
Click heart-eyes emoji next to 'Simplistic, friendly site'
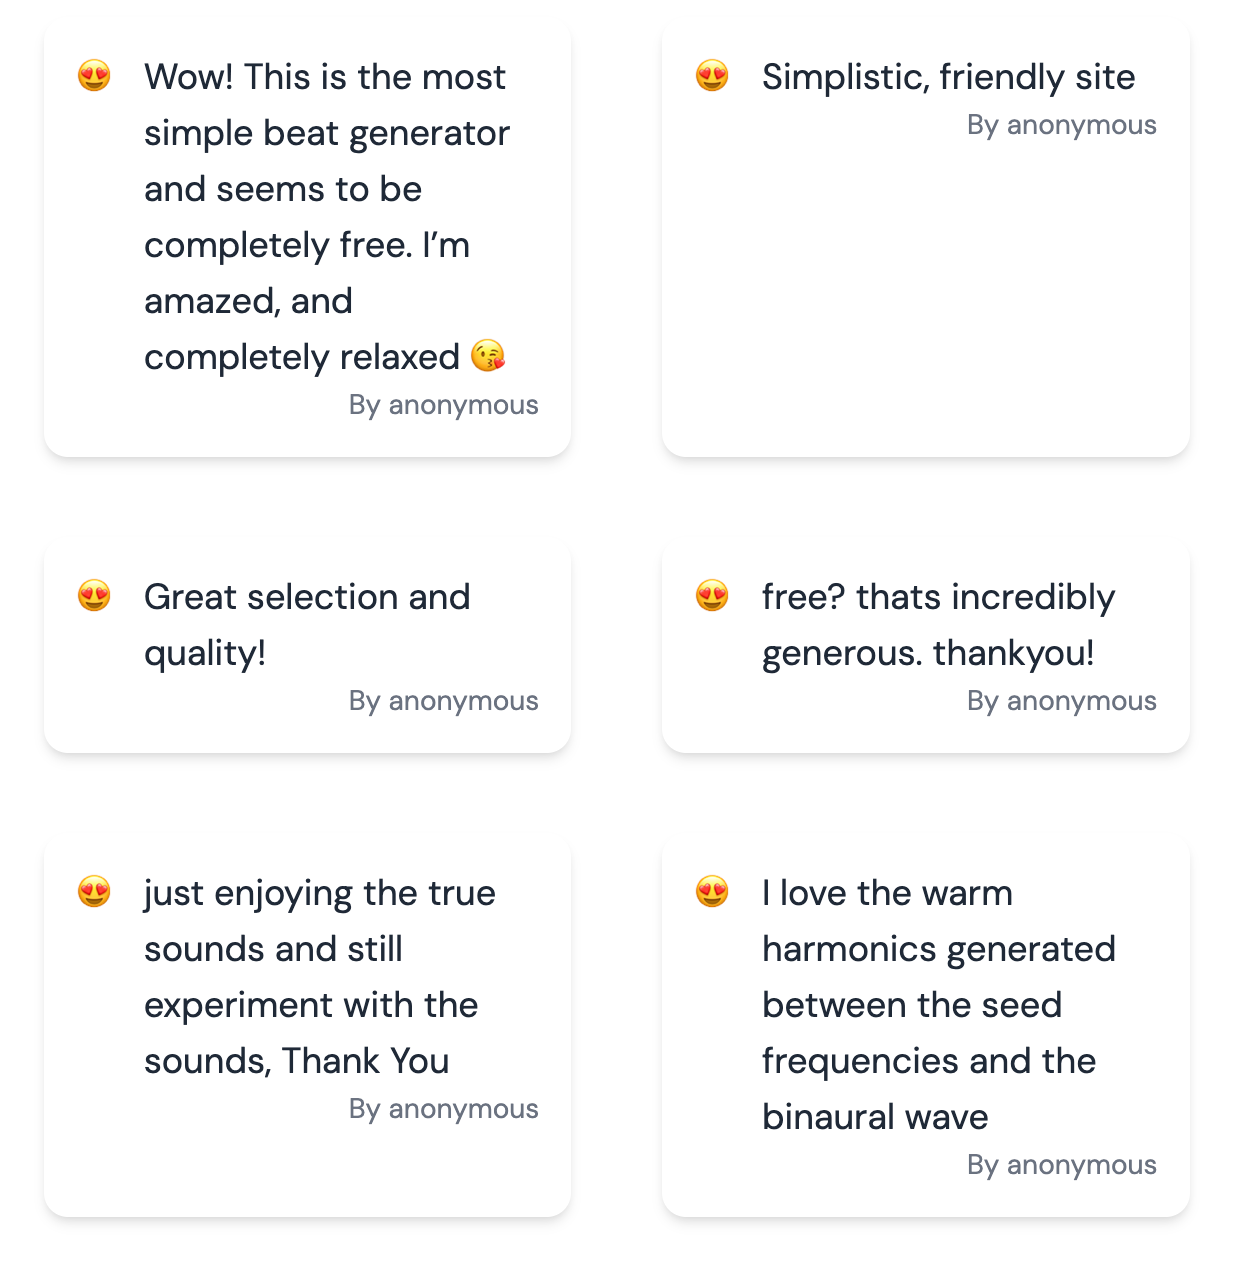tap(712, 76)
